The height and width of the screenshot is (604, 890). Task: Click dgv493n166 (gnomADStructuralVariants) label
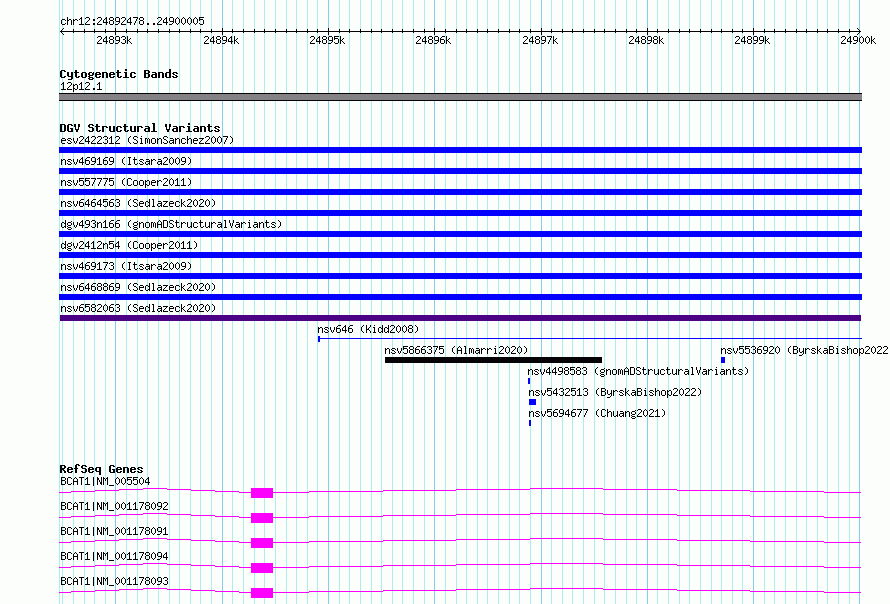(171, 224)
